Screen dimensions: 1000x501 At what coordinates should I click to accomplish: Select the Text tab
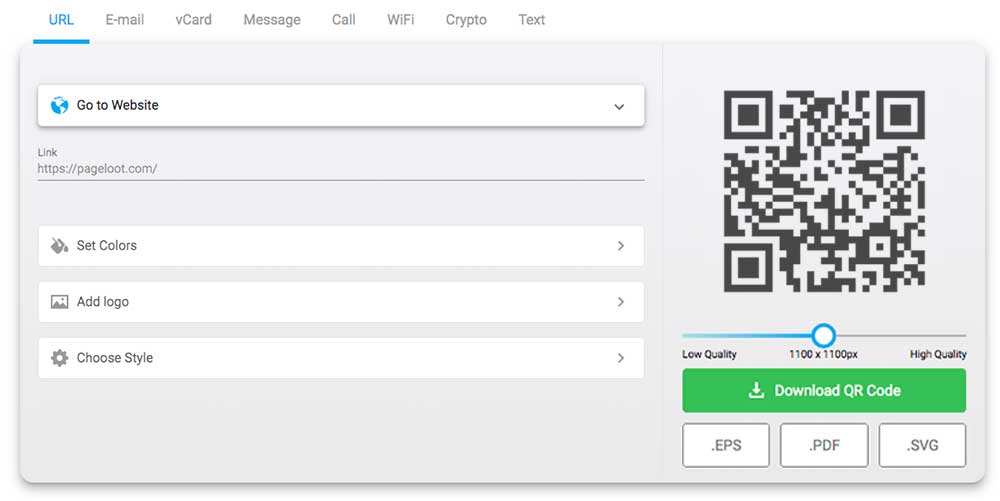531,20
